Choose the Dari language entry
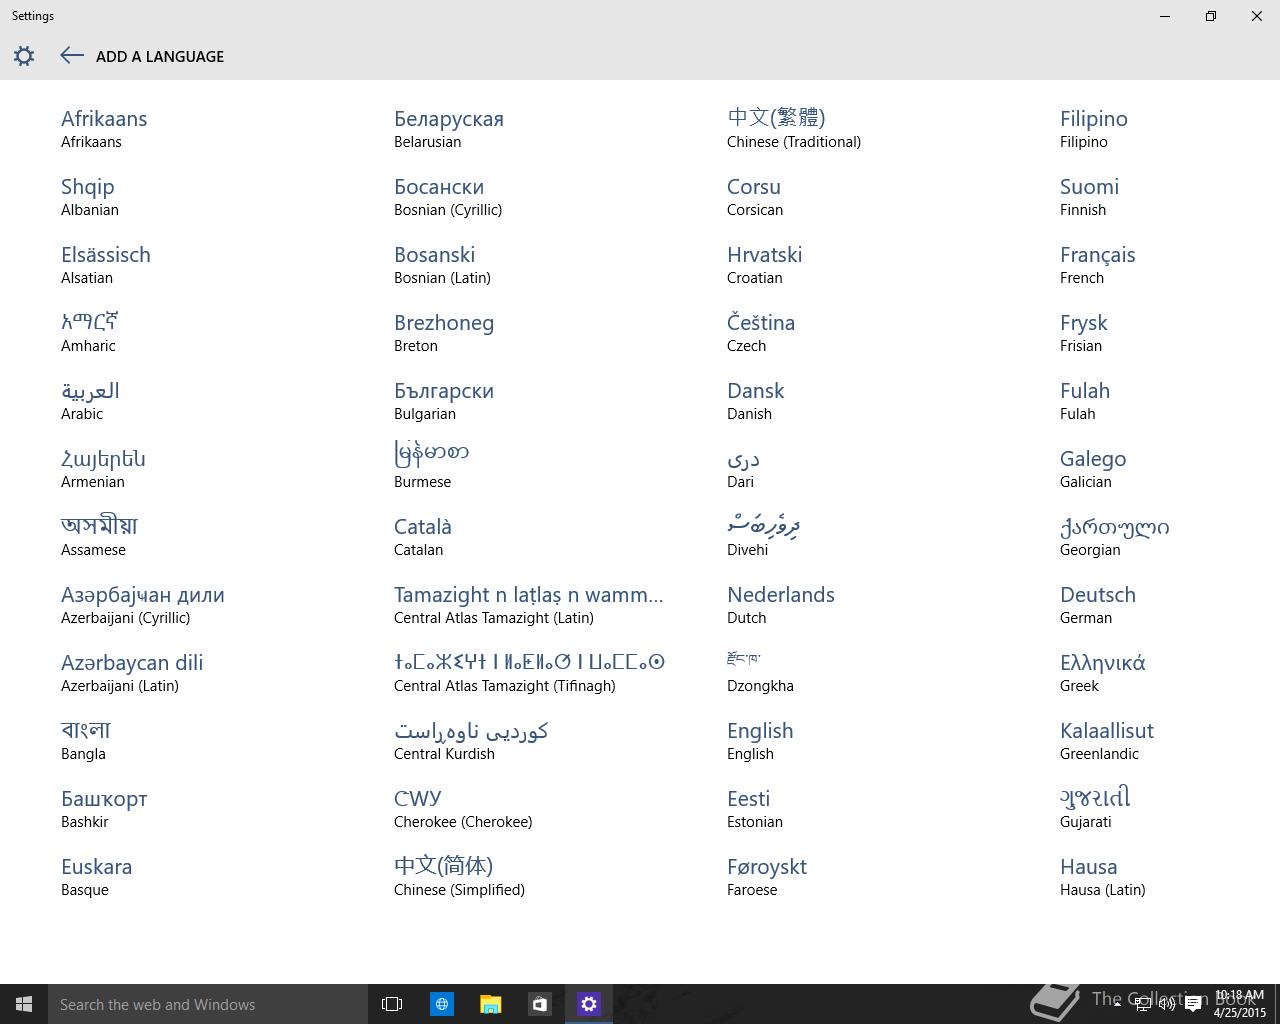The image size is (1280, 1024). coord(743,469)
